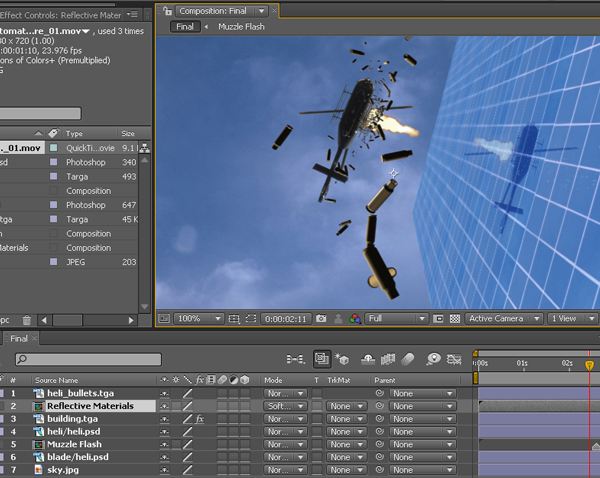Open the composition mini-flowchart icon
This screenshot has height=478, width=600.
[x=296, y=359]
